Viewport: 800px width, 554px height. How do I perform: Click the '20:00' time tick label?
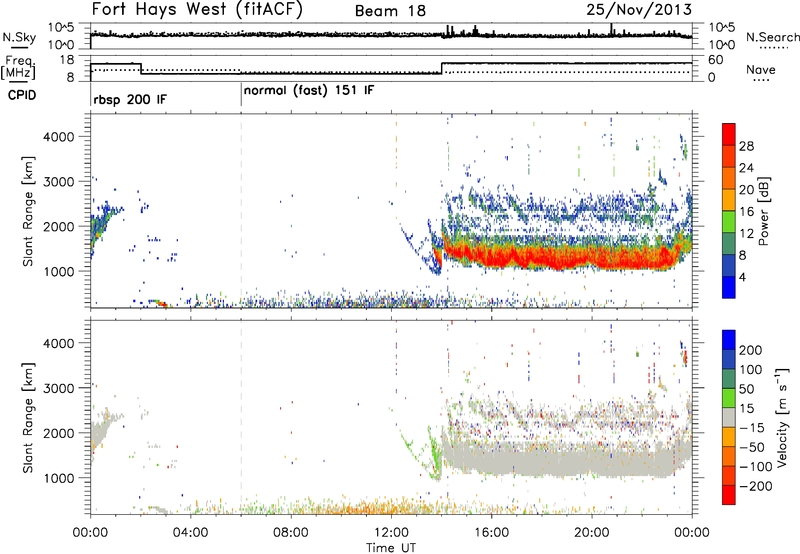coord(591,533)
